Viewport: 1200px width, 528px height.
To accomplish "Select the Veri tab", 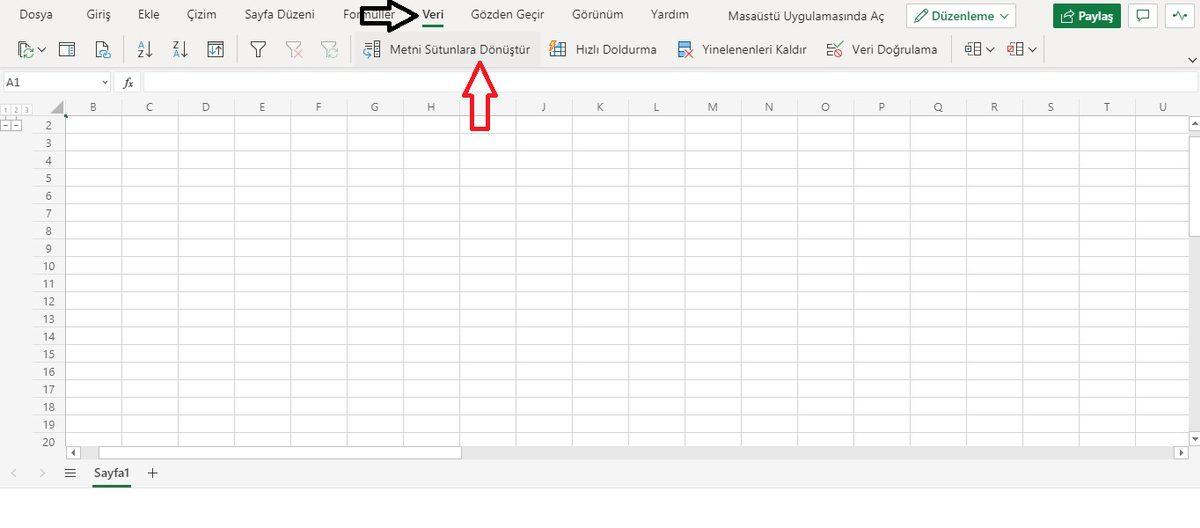I will [x=433, y=15].
